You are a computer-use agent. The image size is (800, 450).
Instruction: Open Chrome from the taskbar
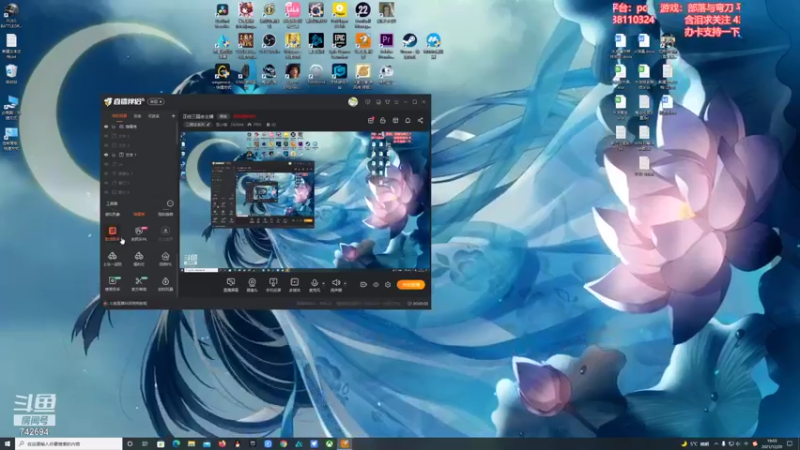click(283, 444)
